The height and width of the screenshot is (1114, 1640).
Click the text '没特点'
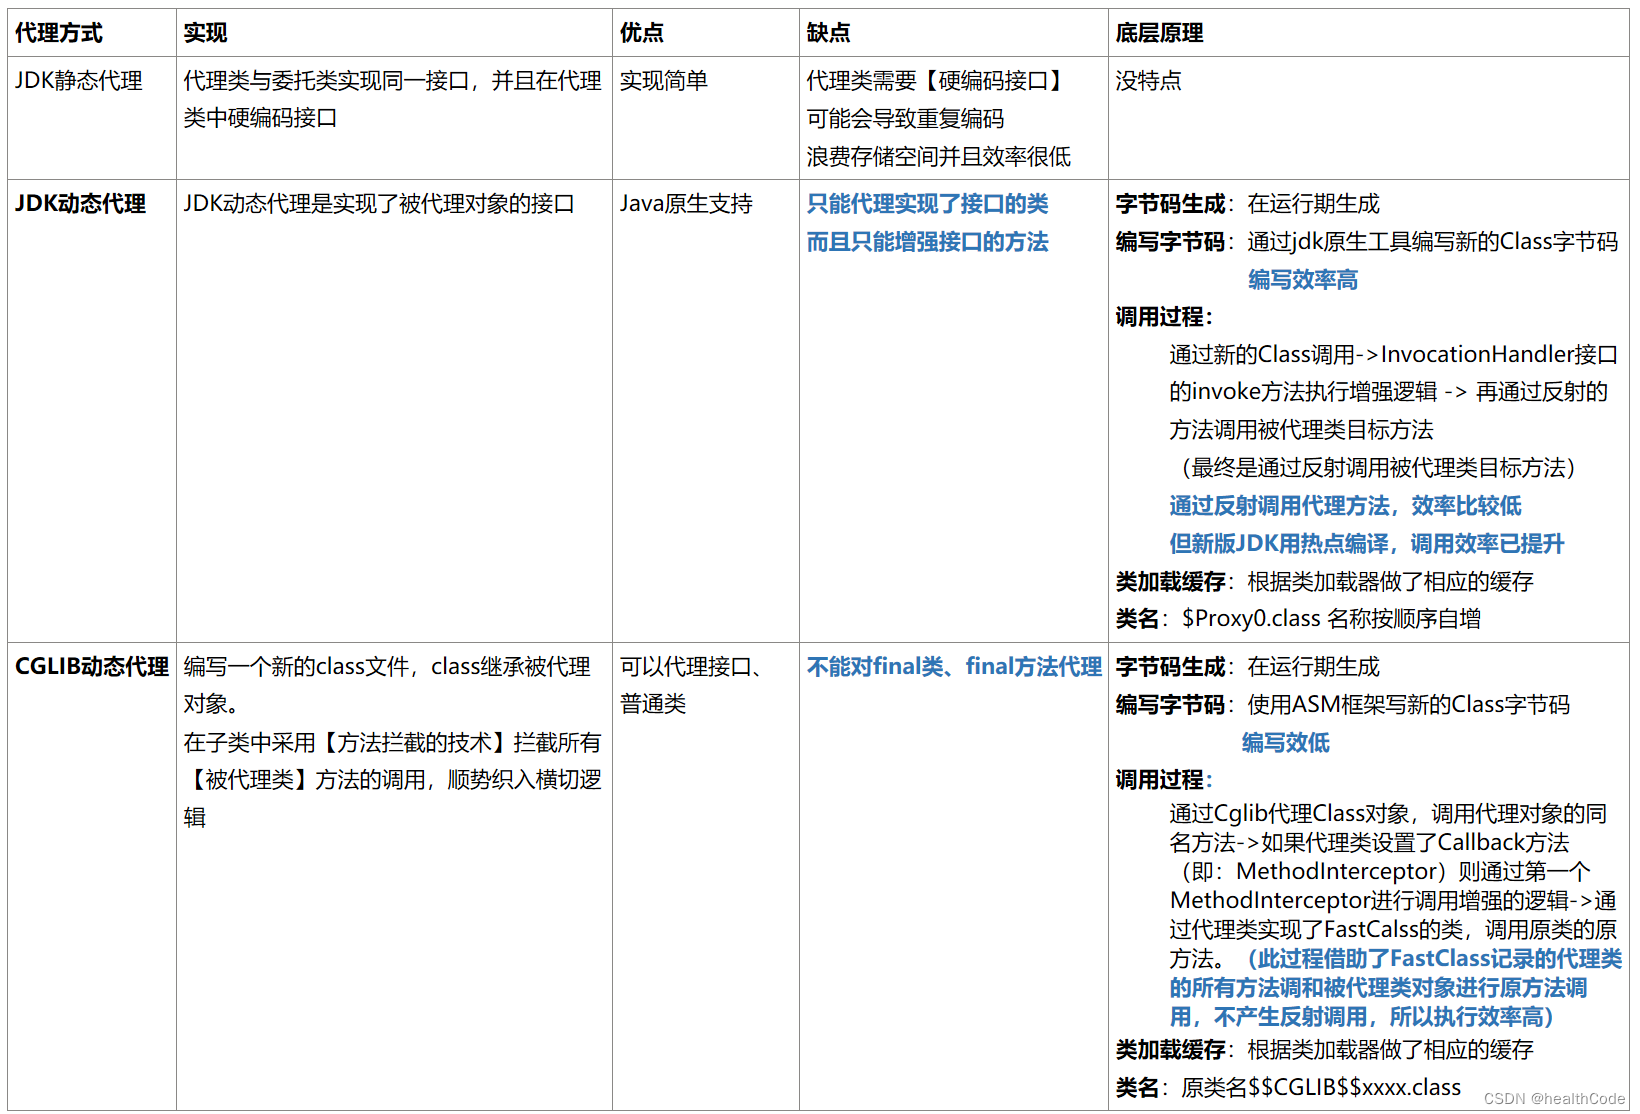point(1148,81)
